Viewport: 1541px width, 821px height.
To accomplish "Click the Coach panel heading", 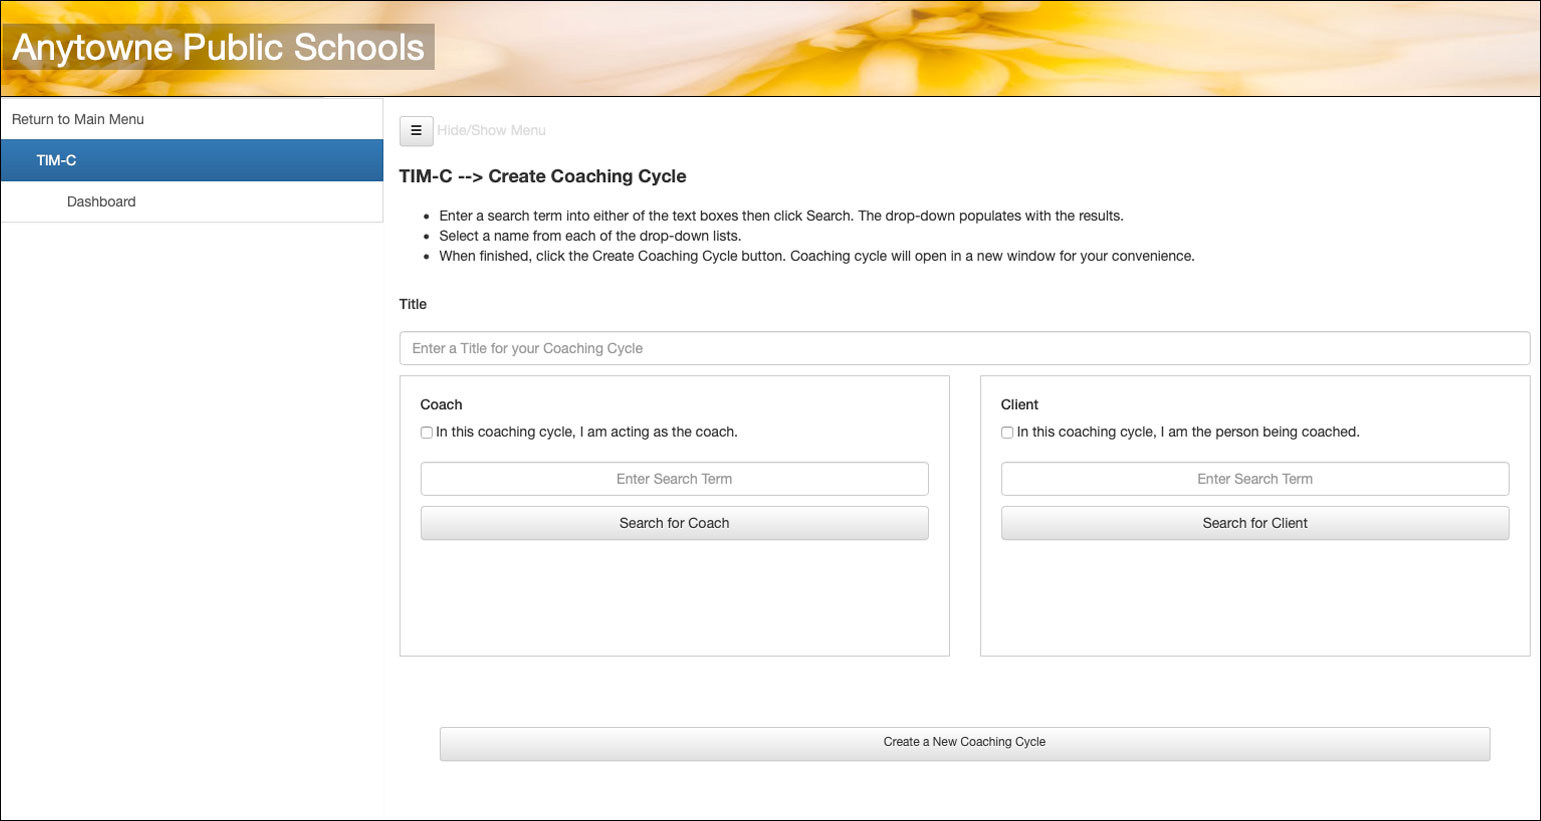I will [x=441, y=405].
